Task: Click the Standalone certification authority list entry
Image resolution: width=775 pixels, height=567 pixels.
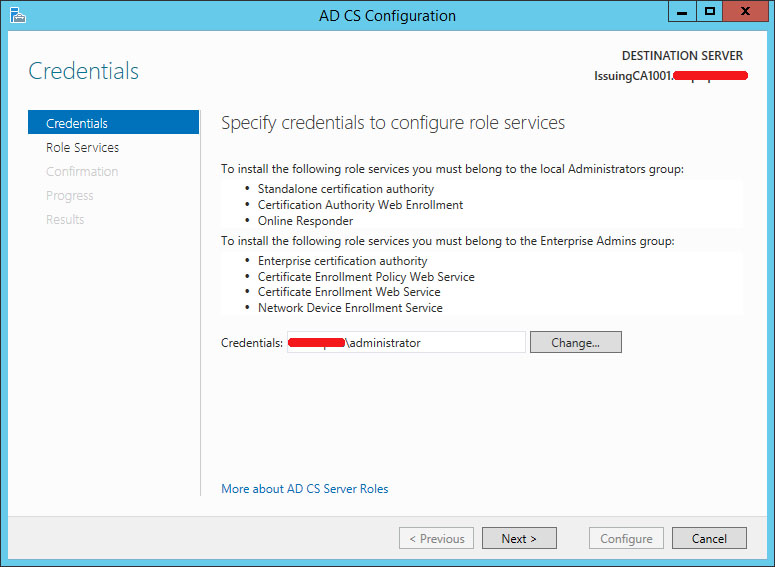Action: 346,189
